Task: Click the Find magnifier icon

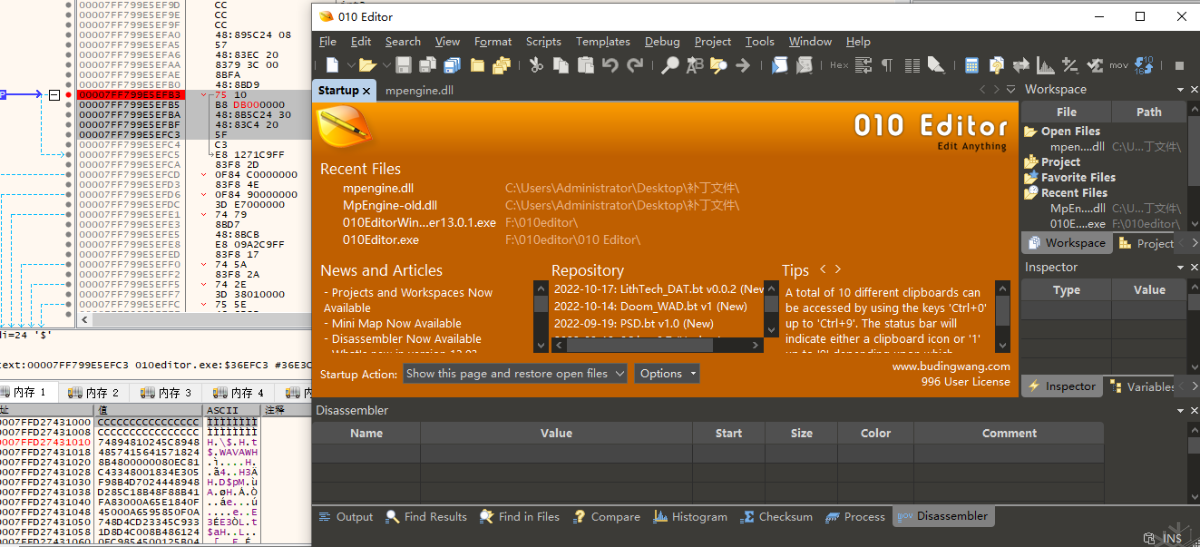Action: click(x=670, y=65)
